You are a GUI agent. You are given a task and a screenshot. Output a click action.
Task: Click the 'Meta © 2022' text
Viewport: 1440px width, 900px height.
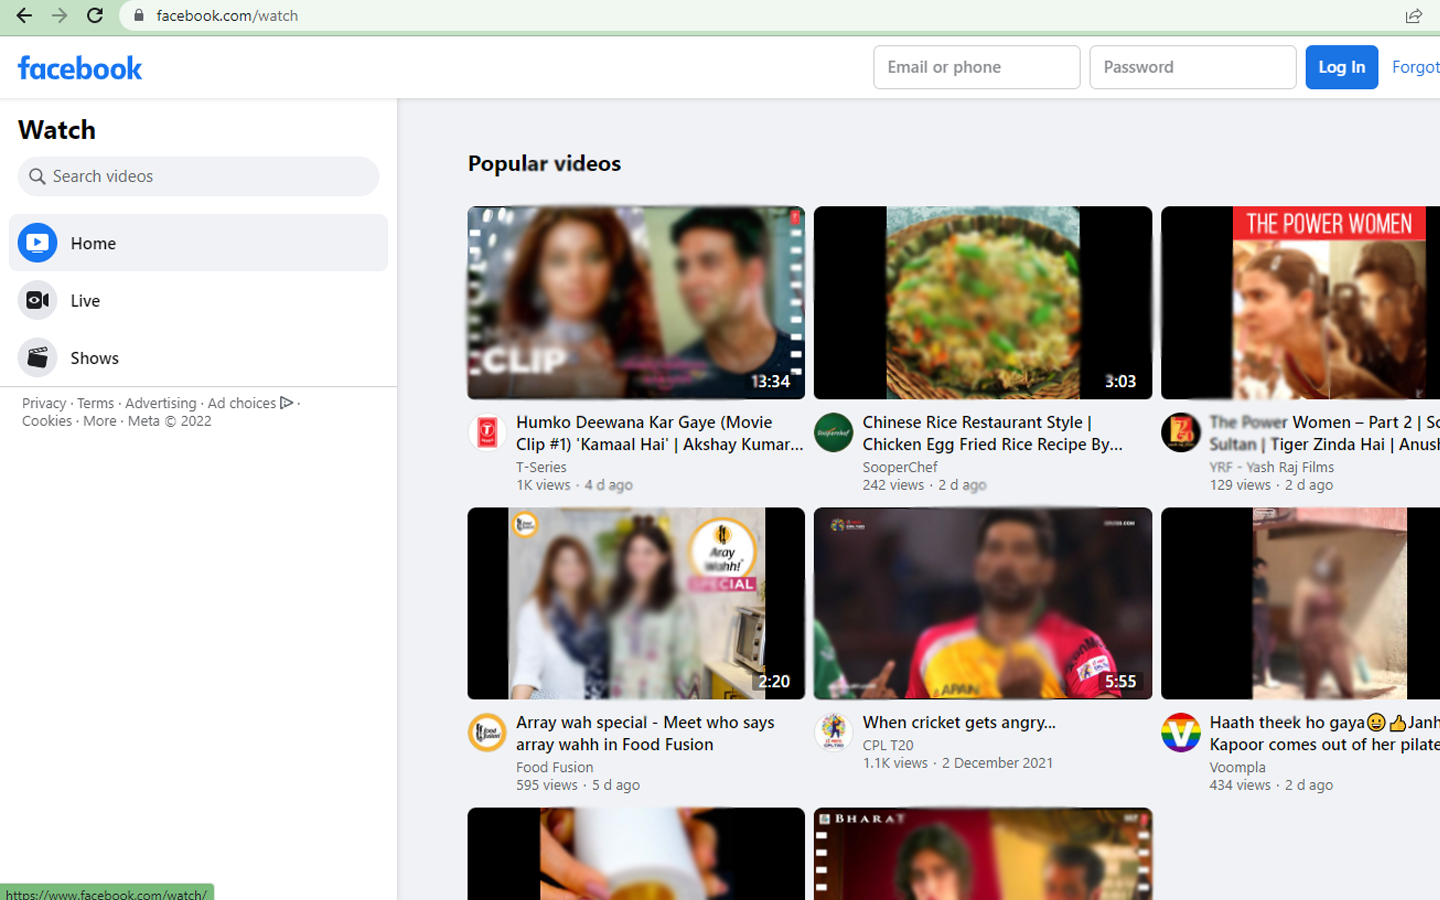pyautogui.click(x=169, y=421)
